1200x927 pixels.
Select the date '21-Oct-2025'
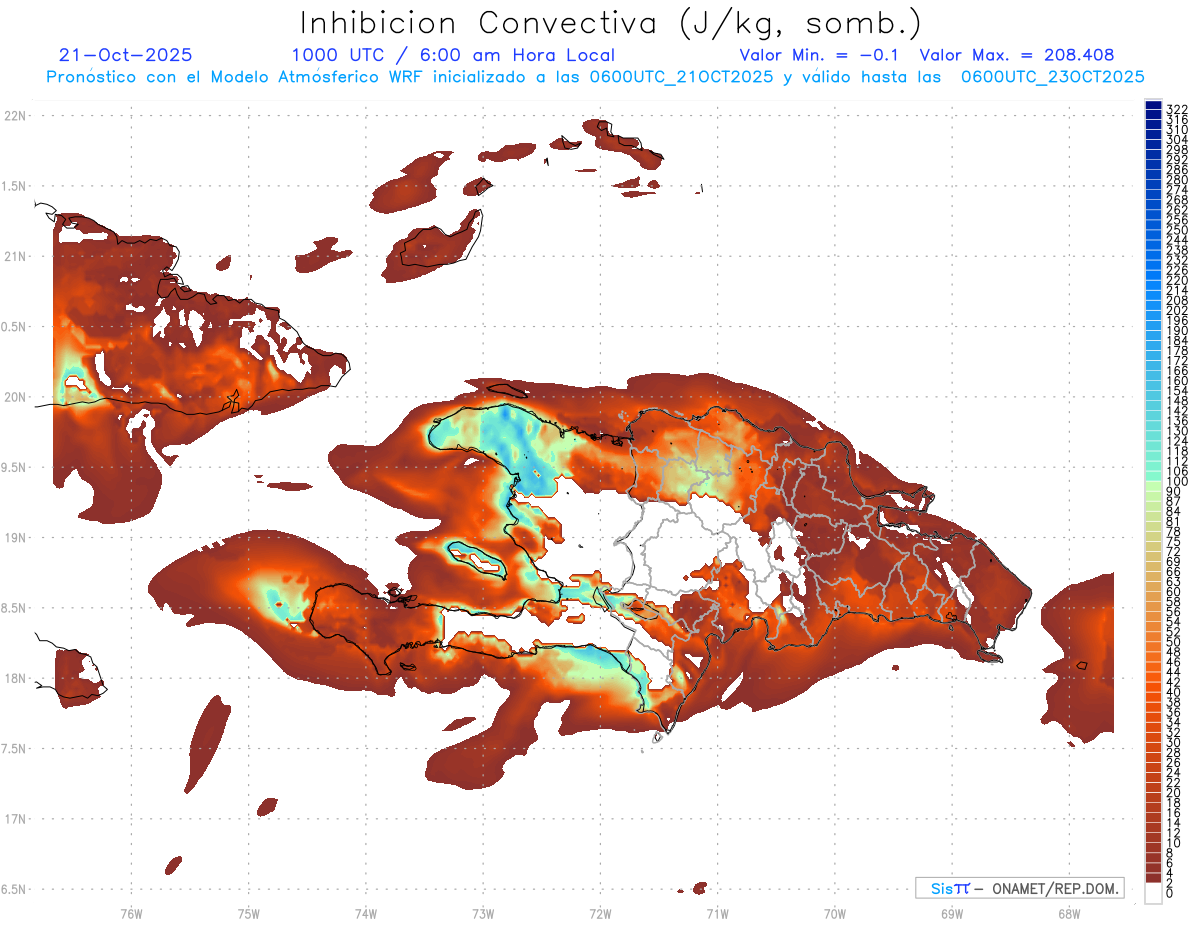[x=126, y=56]
